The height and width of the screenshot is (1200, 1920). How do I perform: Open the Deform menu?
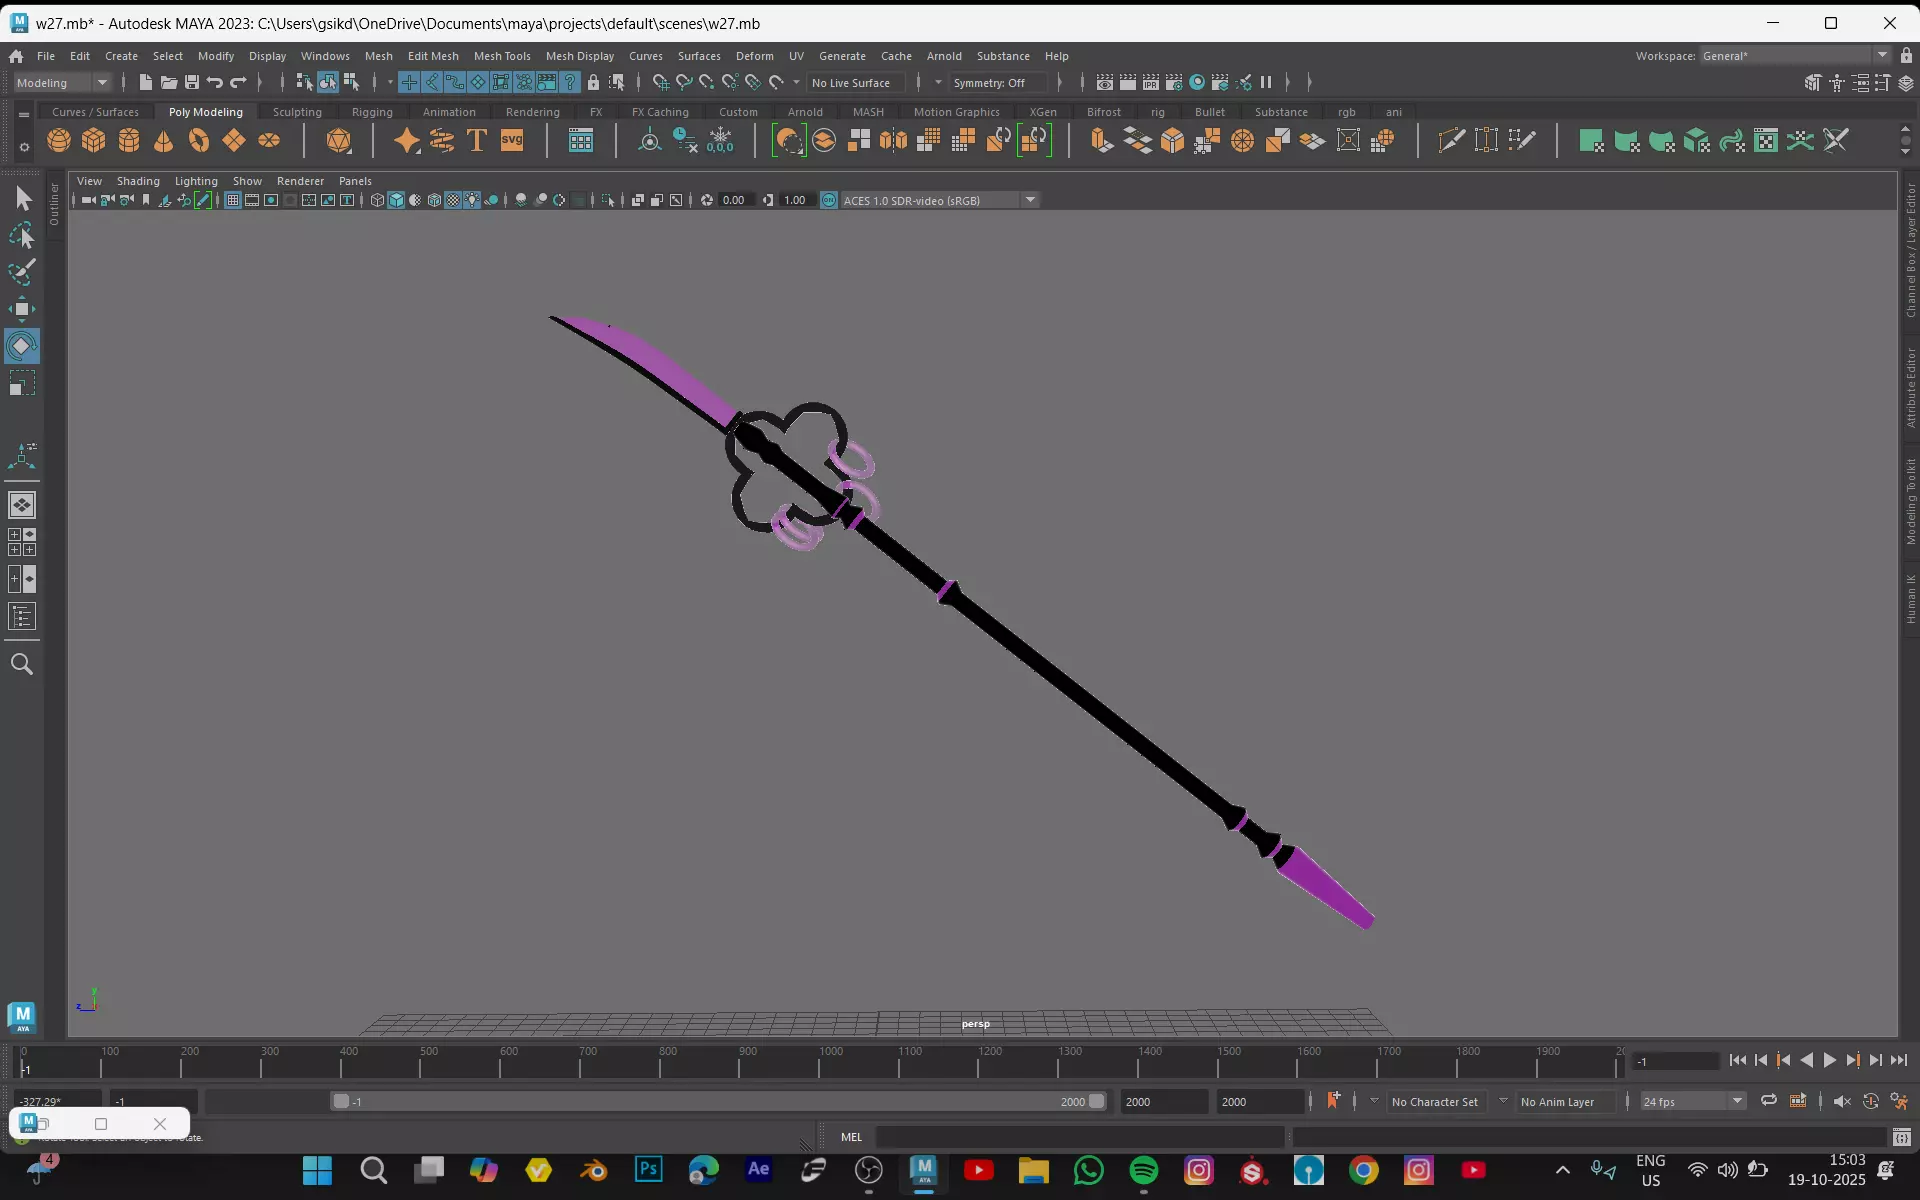click(x=755, y=56)
